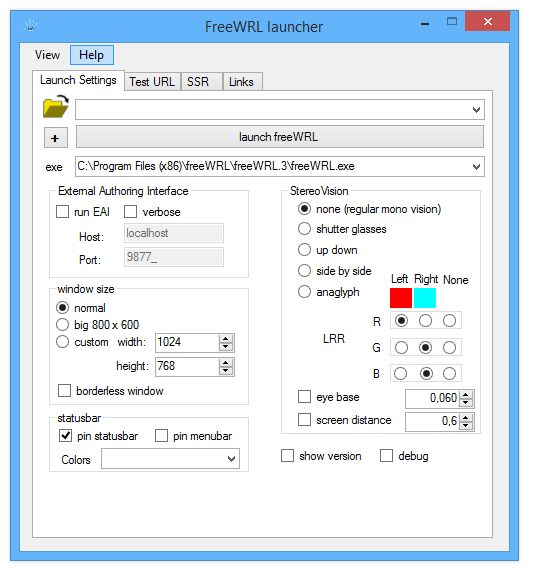Click the red Left color swatch
533x575 pixels.
coord(401,298)
